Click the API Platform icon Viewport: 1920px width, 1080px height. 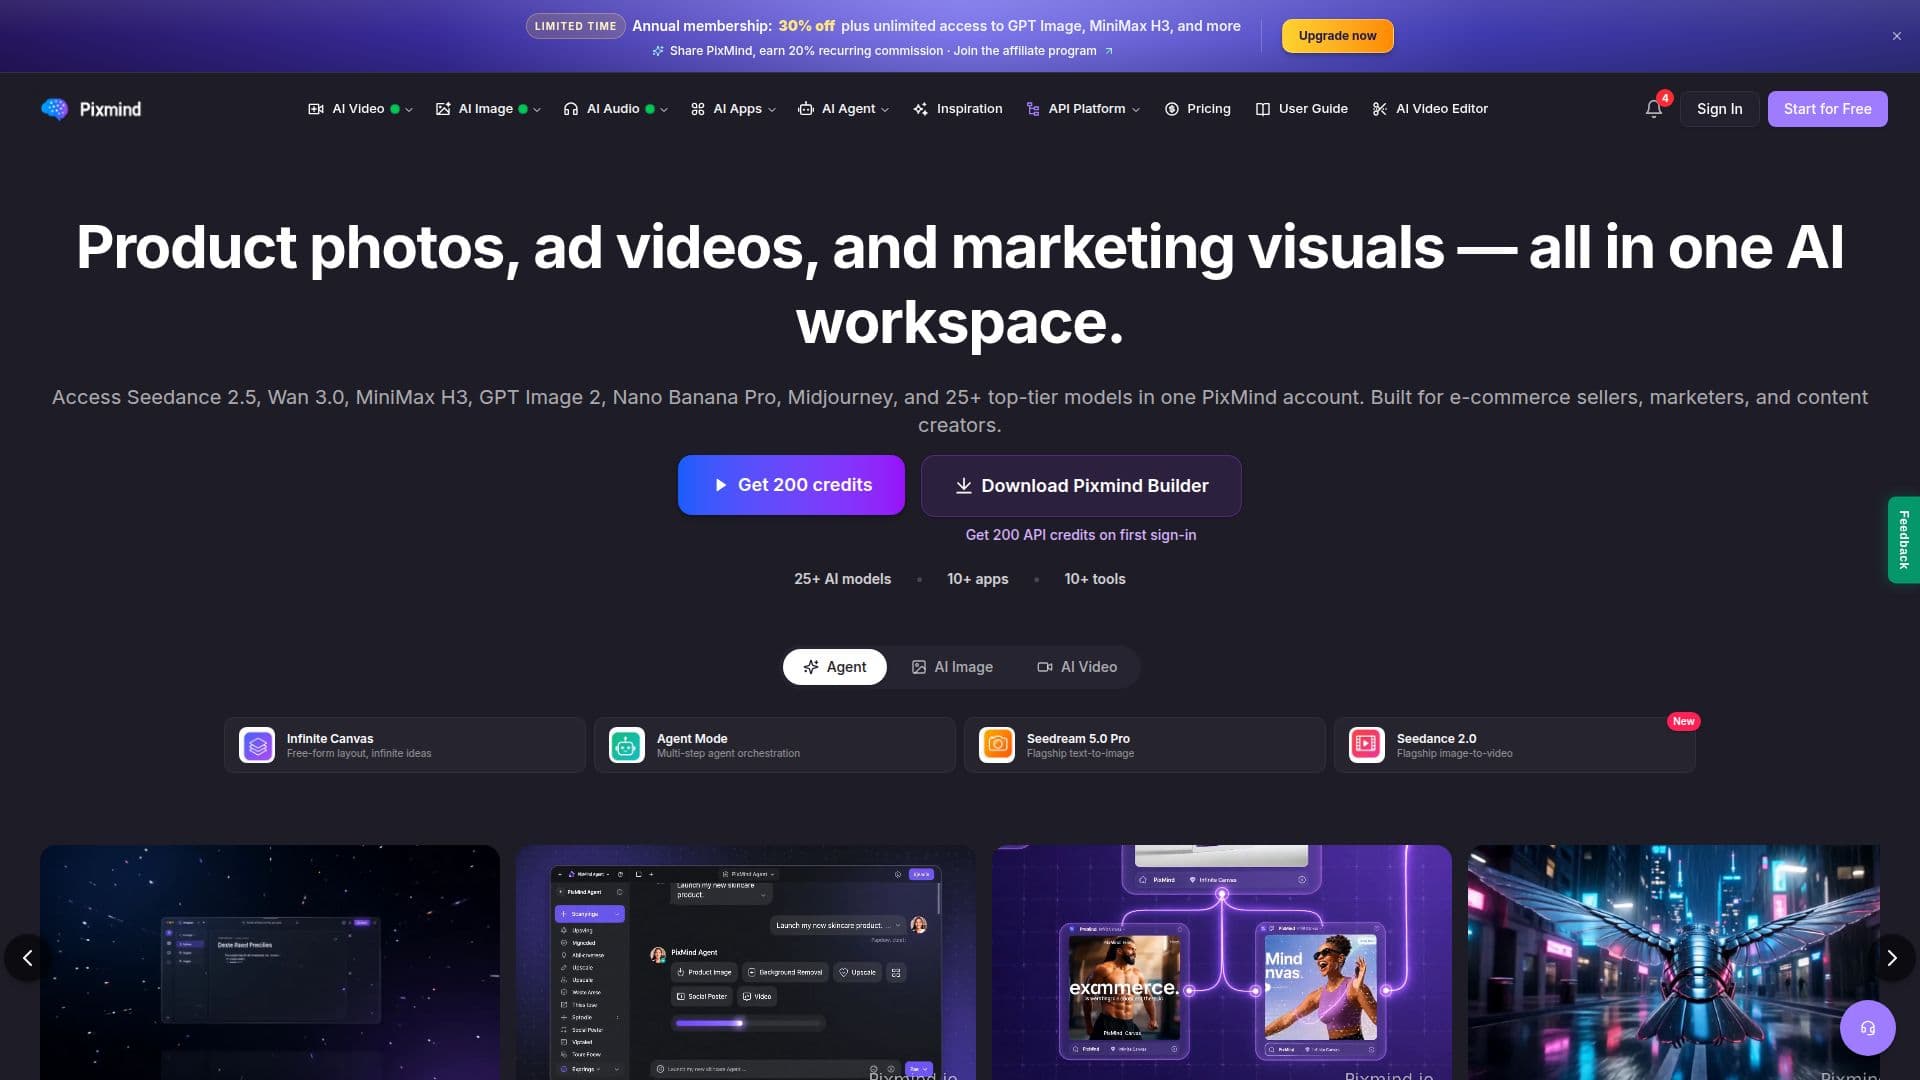click(1033, 109)
